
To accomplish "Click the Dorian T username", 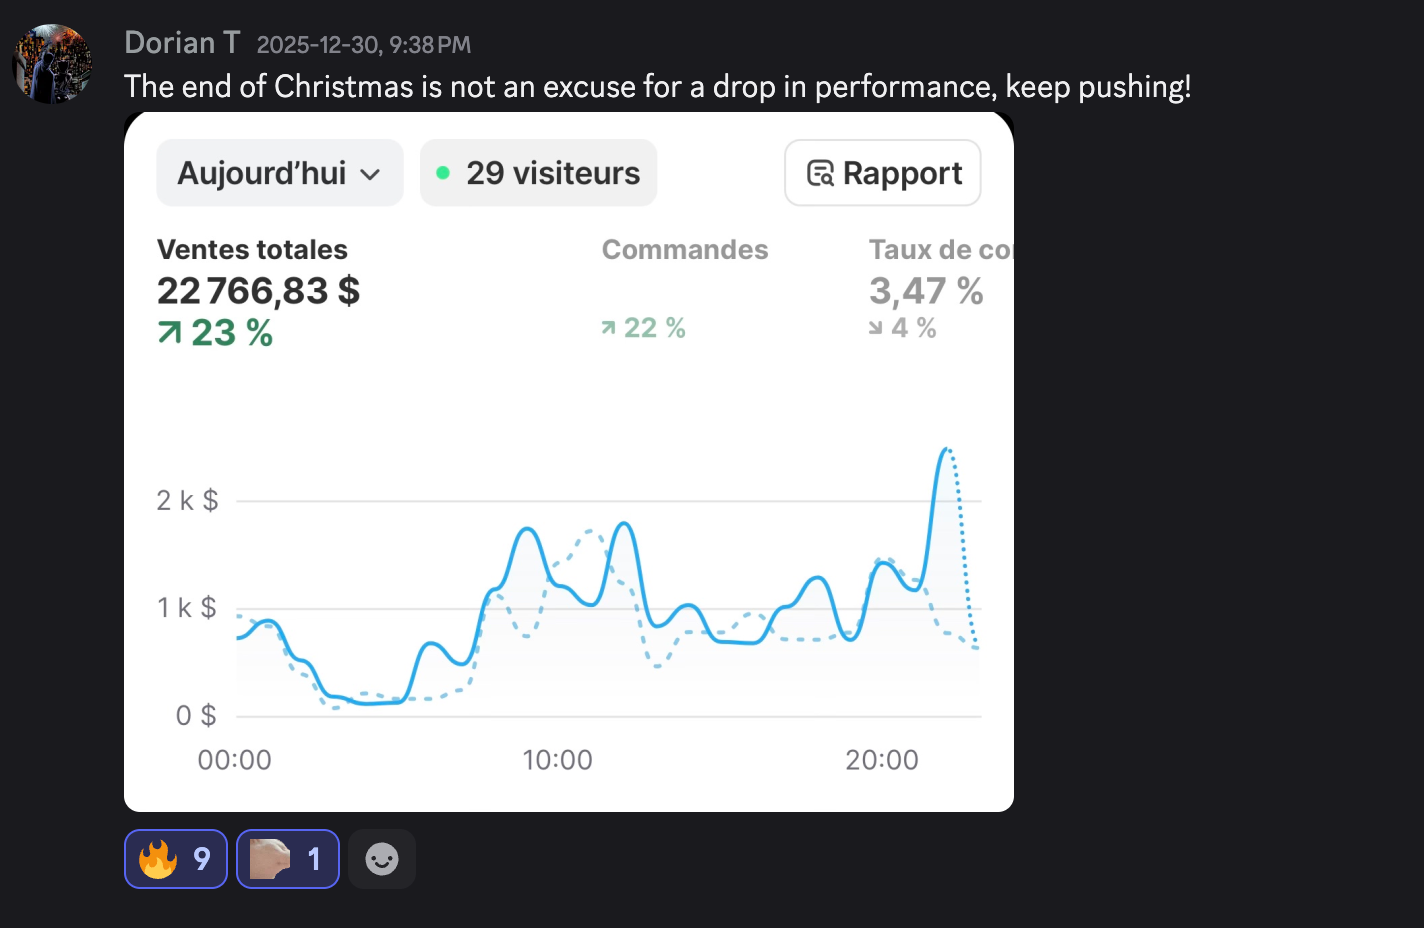I will 182,43.
